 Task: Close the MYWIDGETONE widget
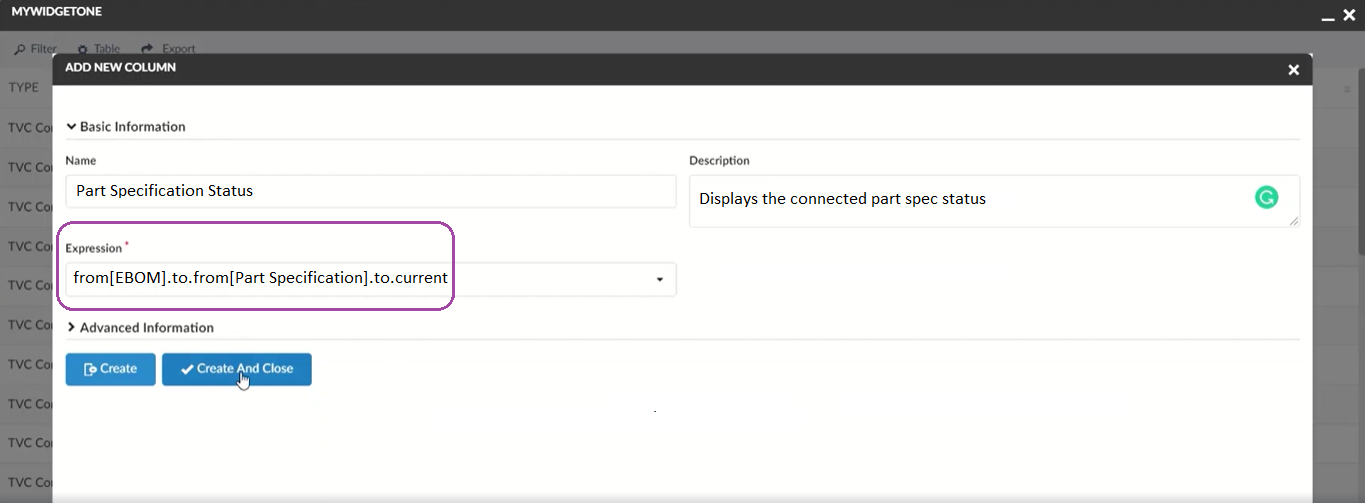click(x=1349, y=15)
